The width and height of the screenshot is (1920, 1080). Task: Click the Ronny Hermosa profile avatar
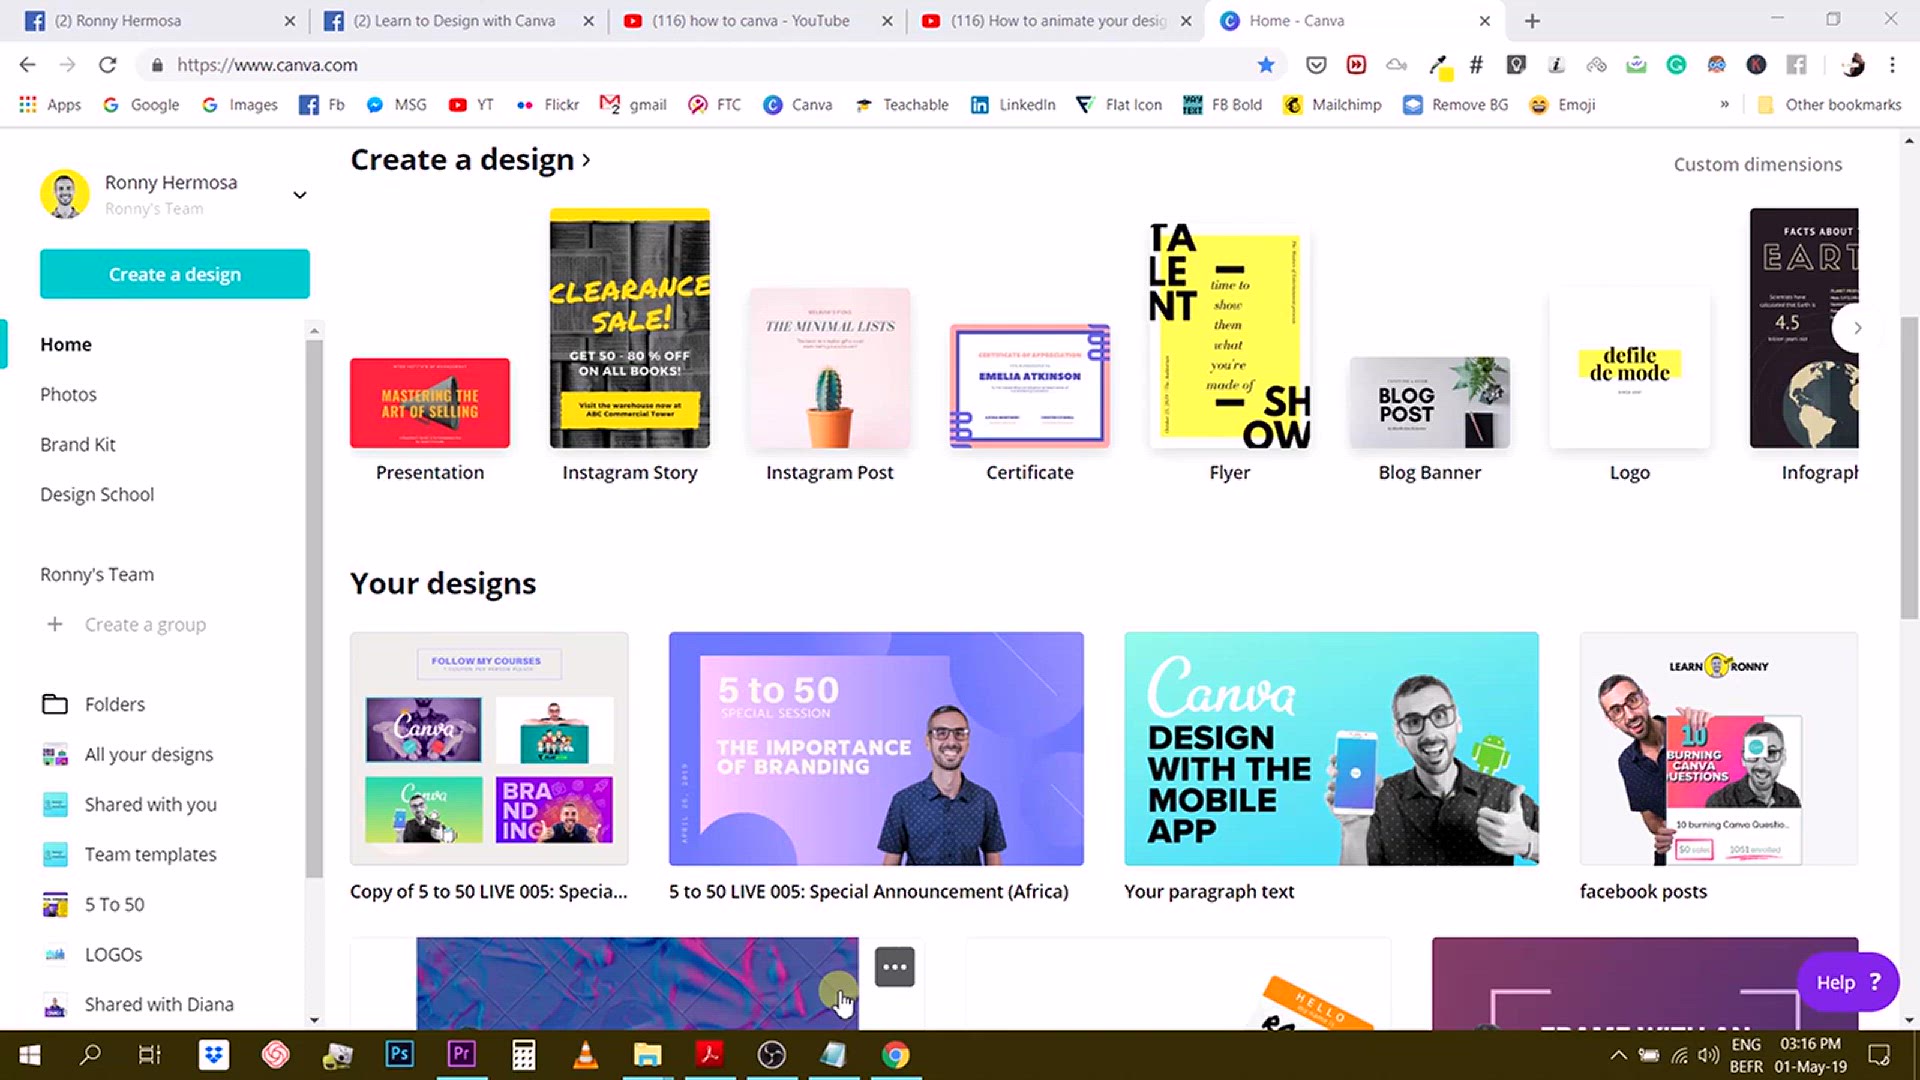(x=65, y=194)
